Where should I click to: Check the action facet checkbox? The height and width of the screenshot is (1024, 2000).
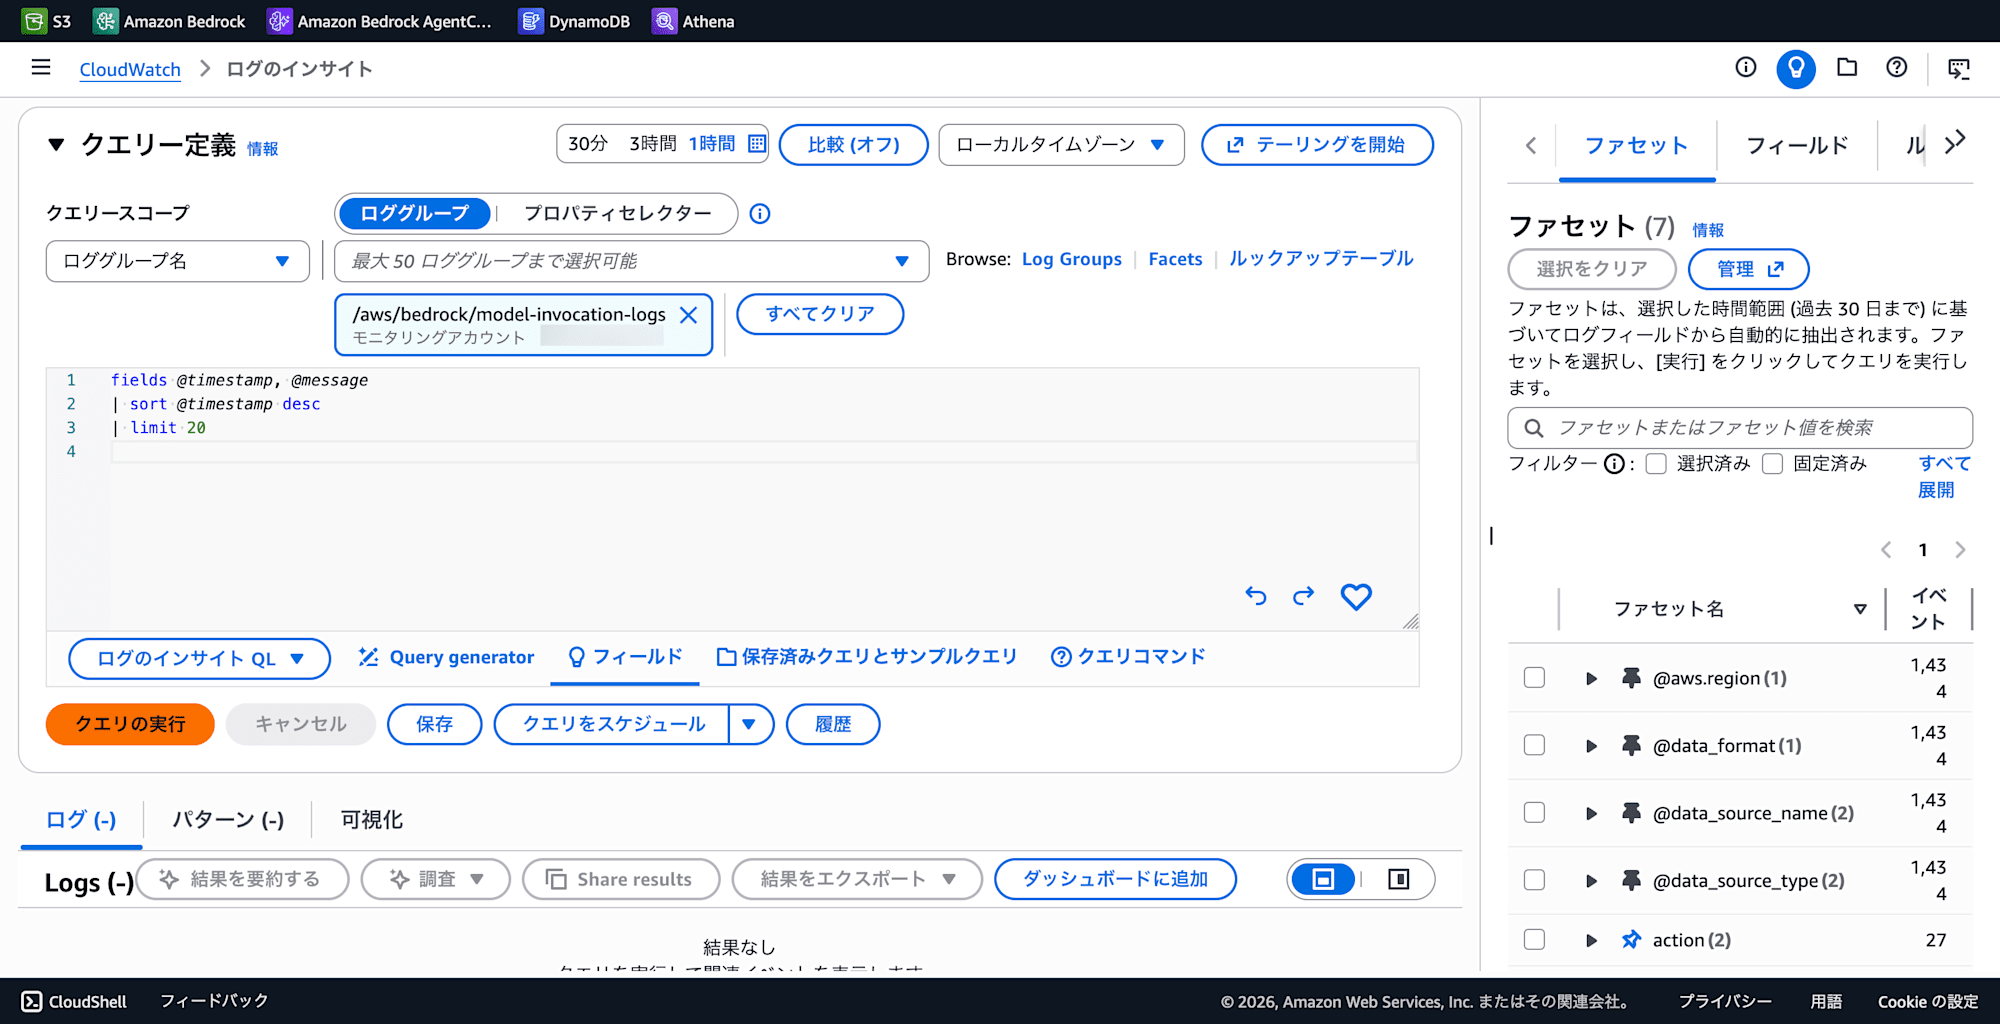pos(1534,940)
